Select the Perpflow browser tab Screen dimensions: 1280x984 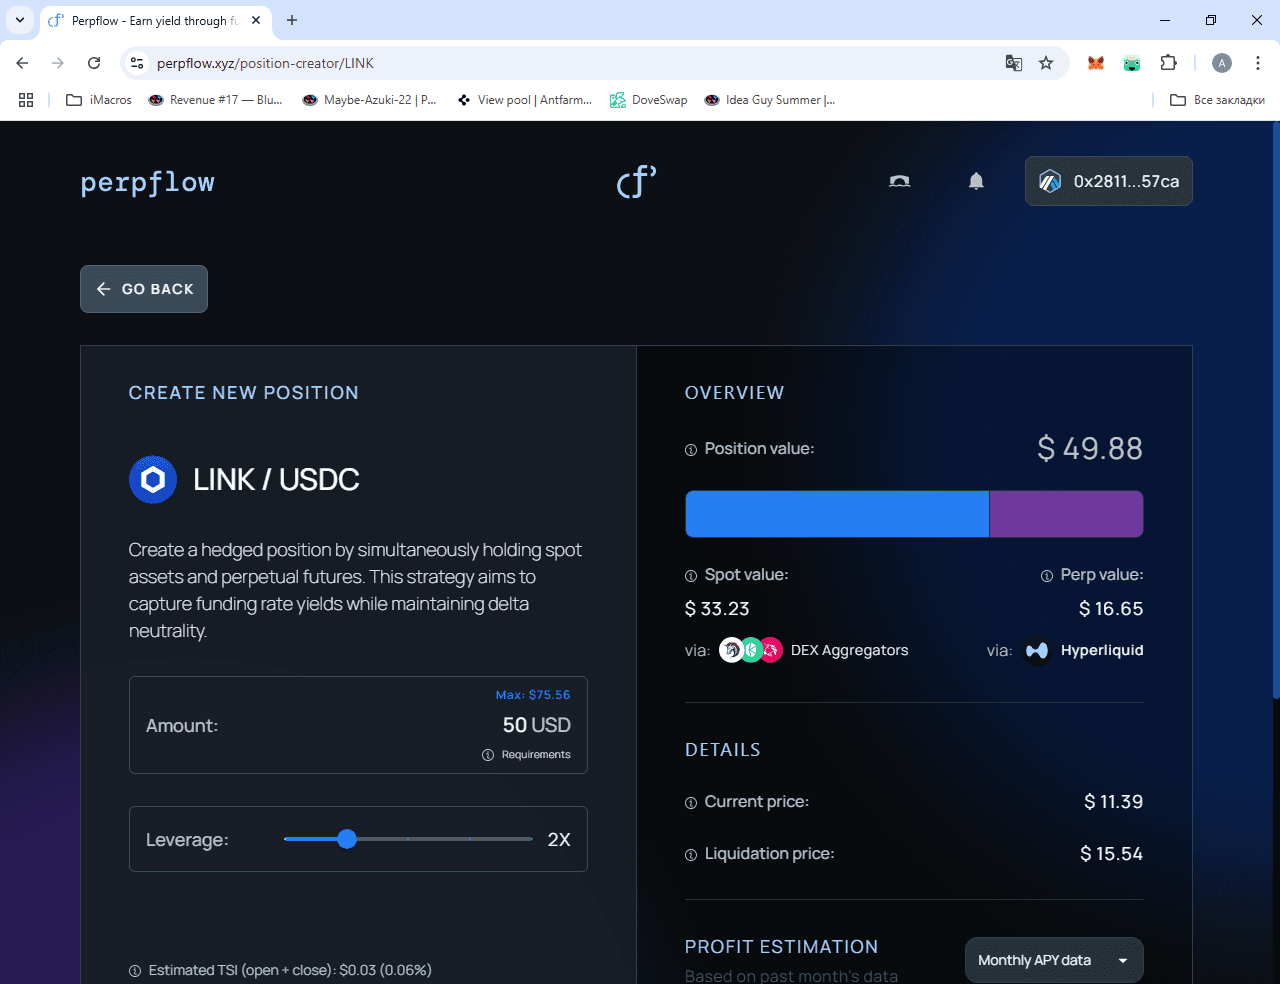point(155,20)
